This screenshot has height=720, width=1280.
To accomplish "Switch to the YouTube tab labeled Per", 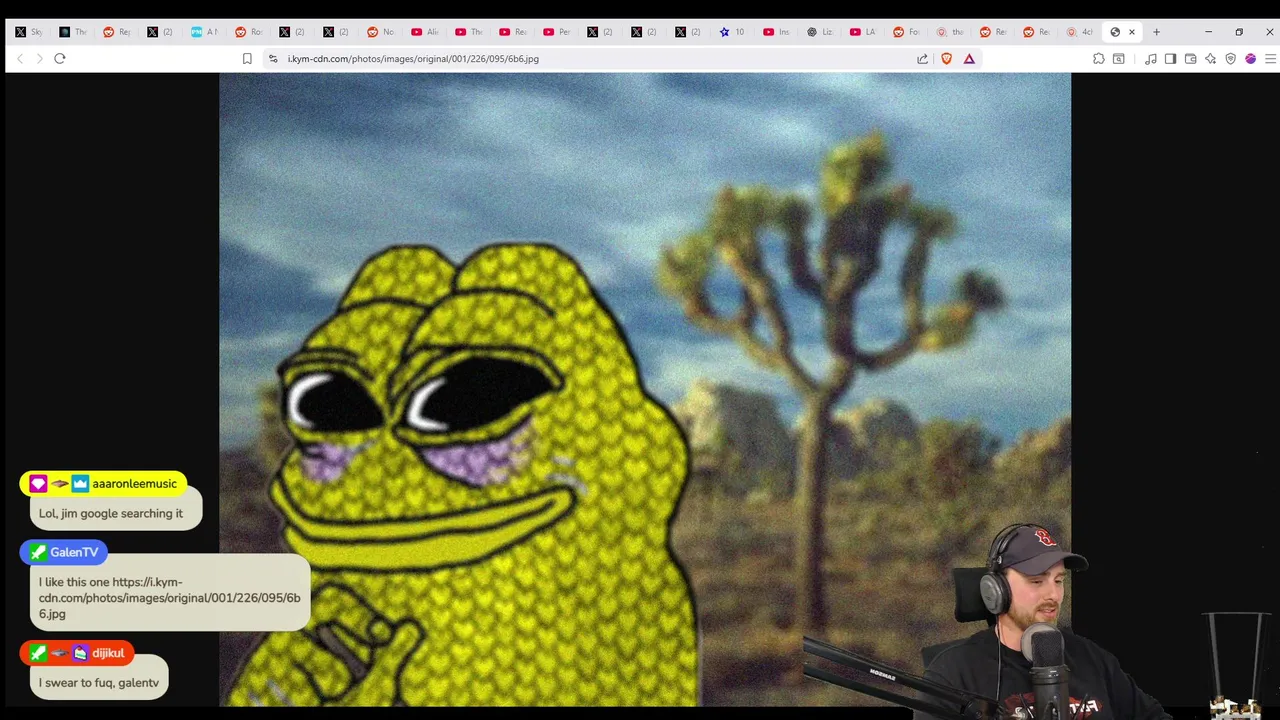I will click(556, 32).
